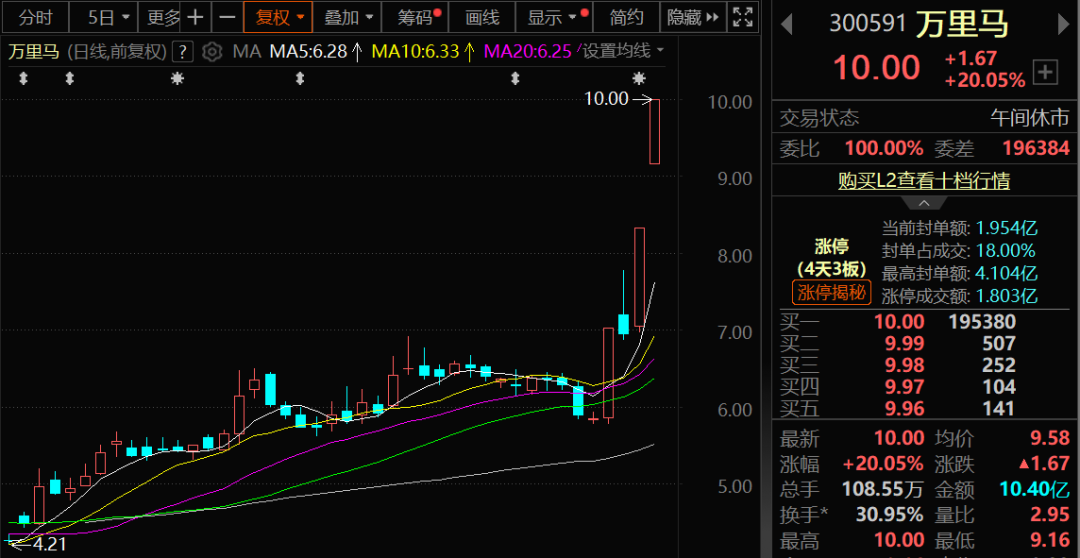Expand the 设置均线 moving average dropdown

tap(623, 51)
